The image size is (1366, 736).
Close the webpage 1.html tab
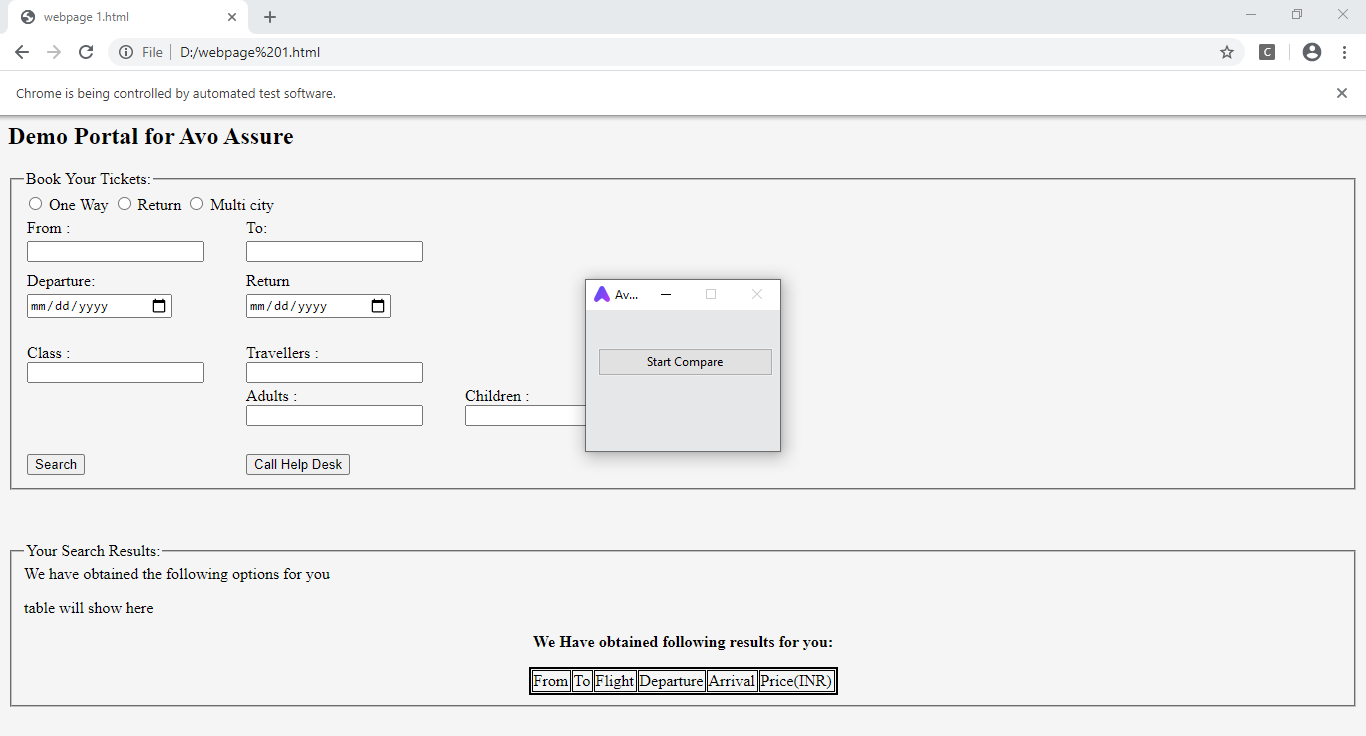pyautogui.click(x=232, y=17)
